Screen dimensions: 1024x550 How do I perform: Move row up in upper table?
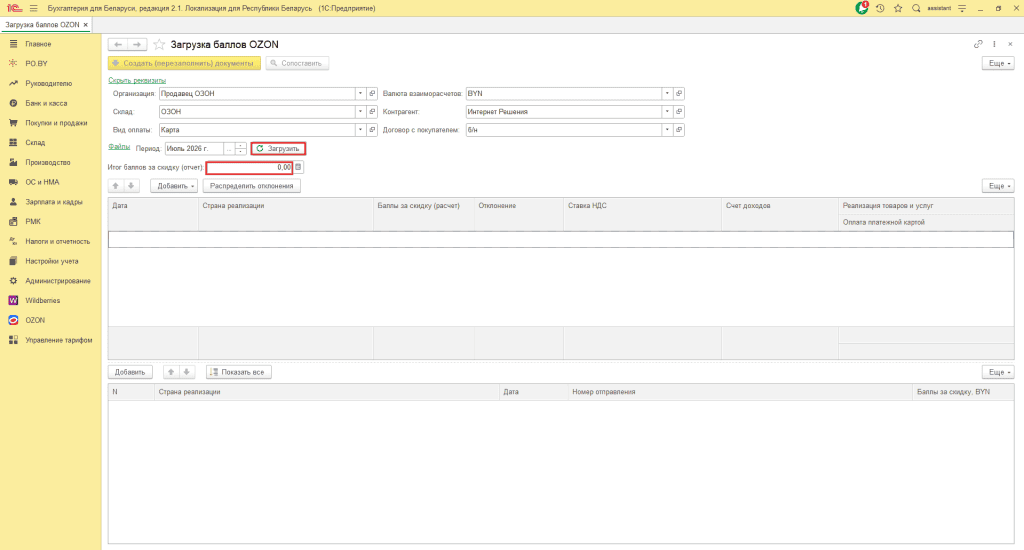pos(116,186)
